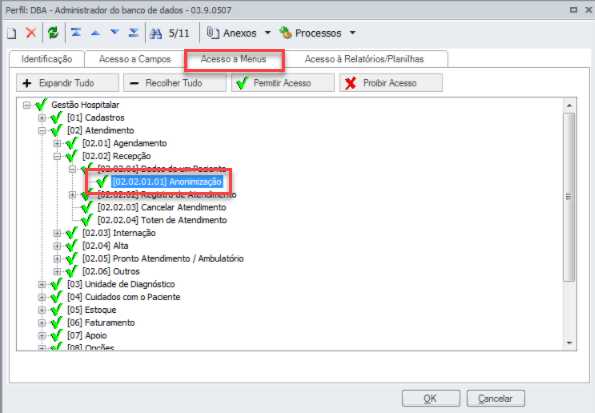Click the red X delete icon in toolbar
Screen dimensions: 595x413
31,33
